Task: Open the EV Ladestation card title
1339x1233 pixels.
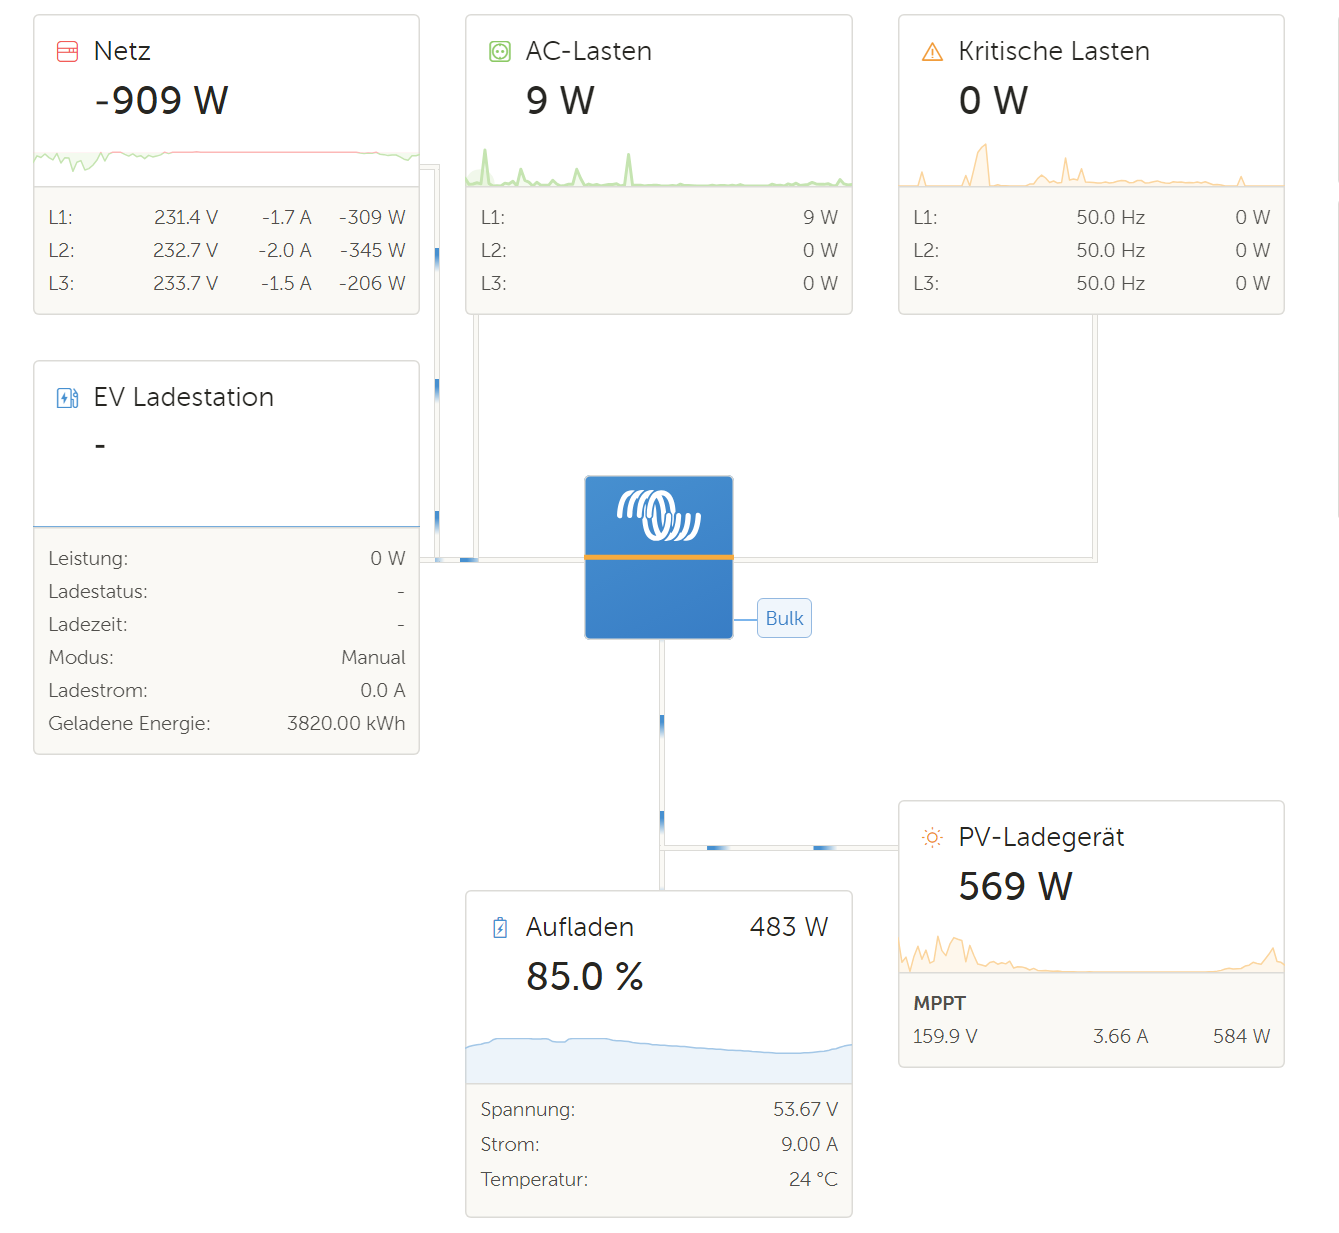Action: pos(184,397)
